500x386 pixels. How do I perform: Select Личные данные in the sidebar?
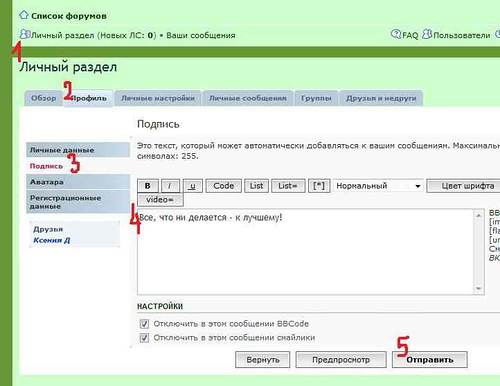tap(78, 150)
